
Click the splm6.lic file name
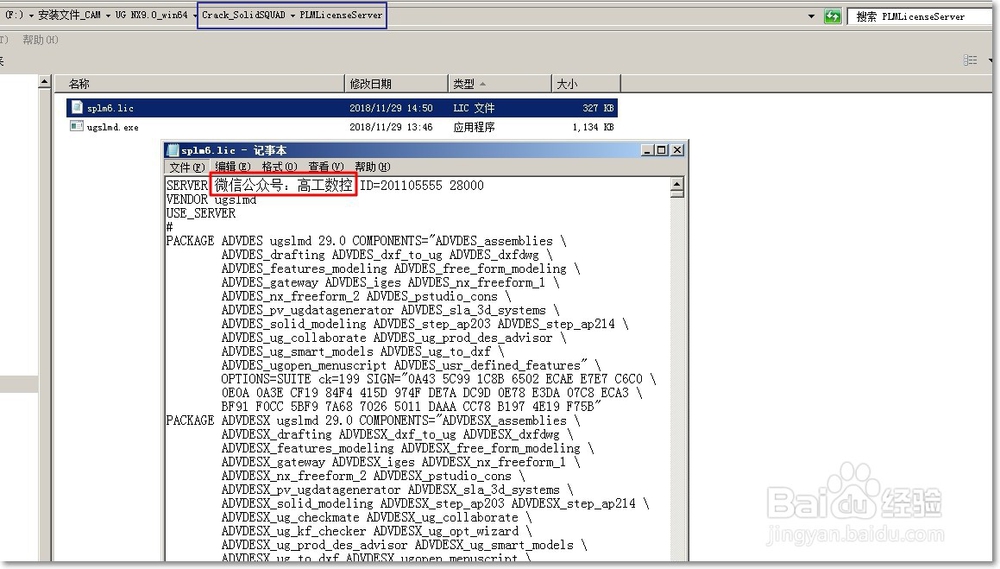110,108
